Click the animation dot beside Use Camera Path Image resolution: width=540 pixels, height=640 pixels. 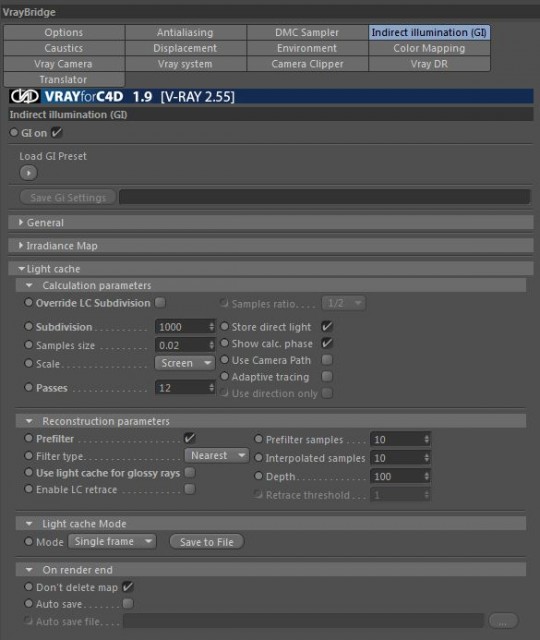coord(224,360)
